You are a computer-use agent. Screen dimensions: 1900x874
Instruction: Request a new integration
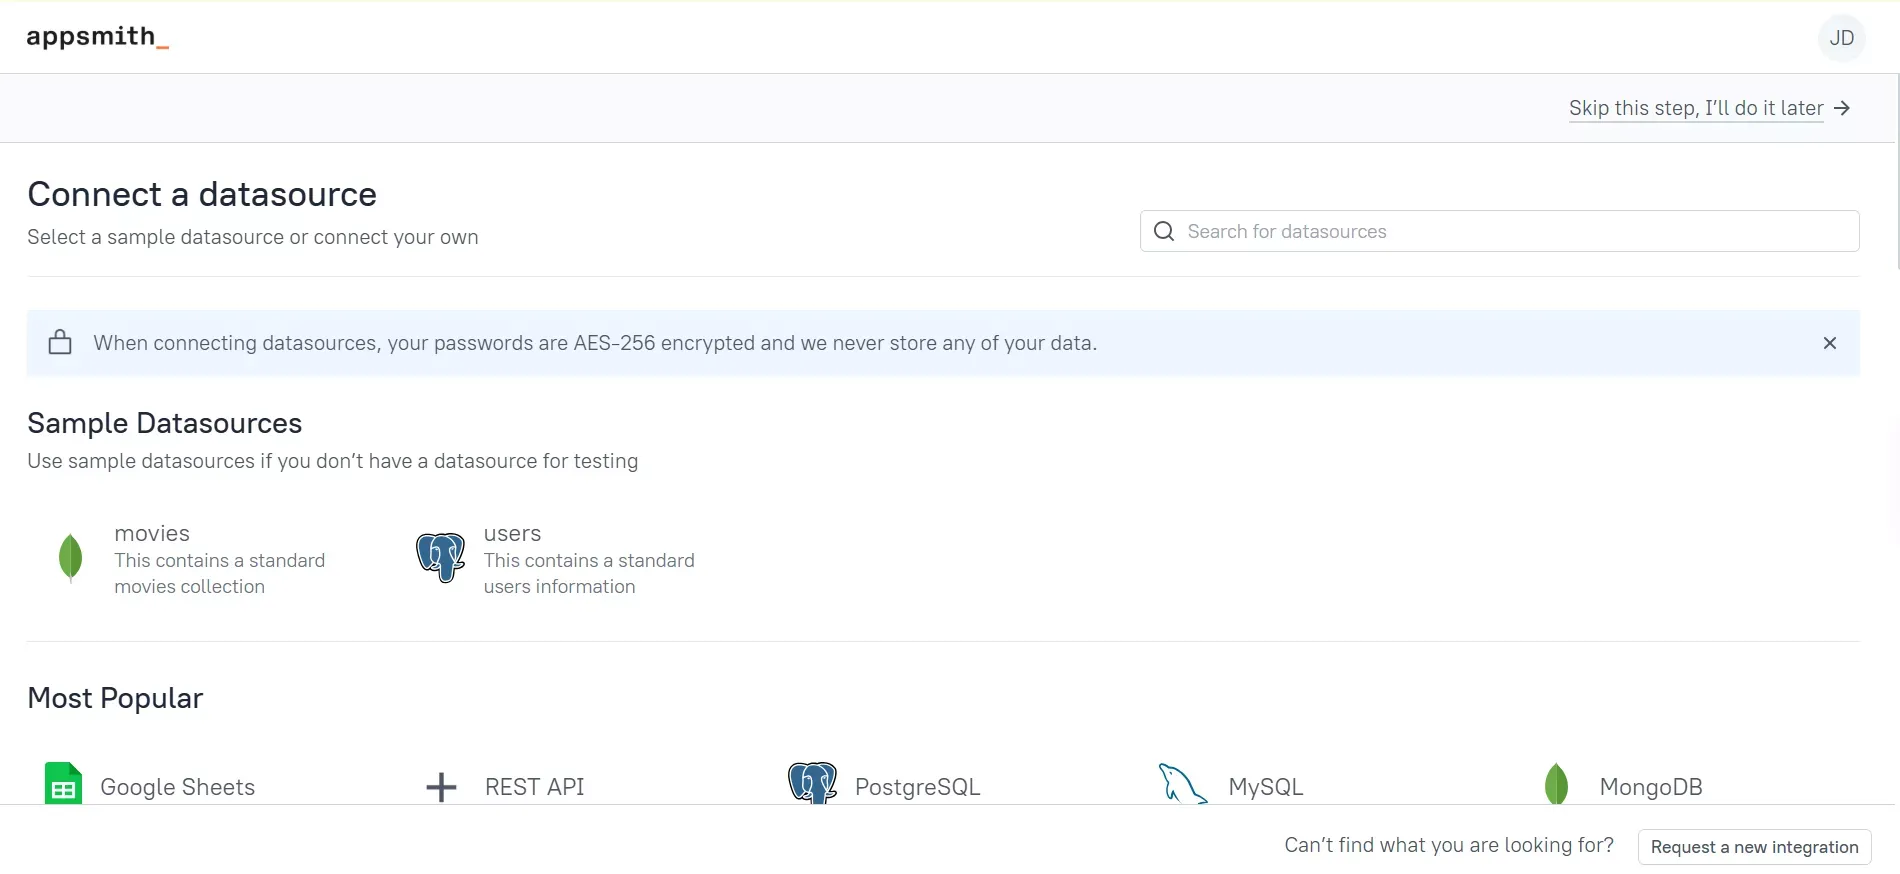[x=1754, y=847]
